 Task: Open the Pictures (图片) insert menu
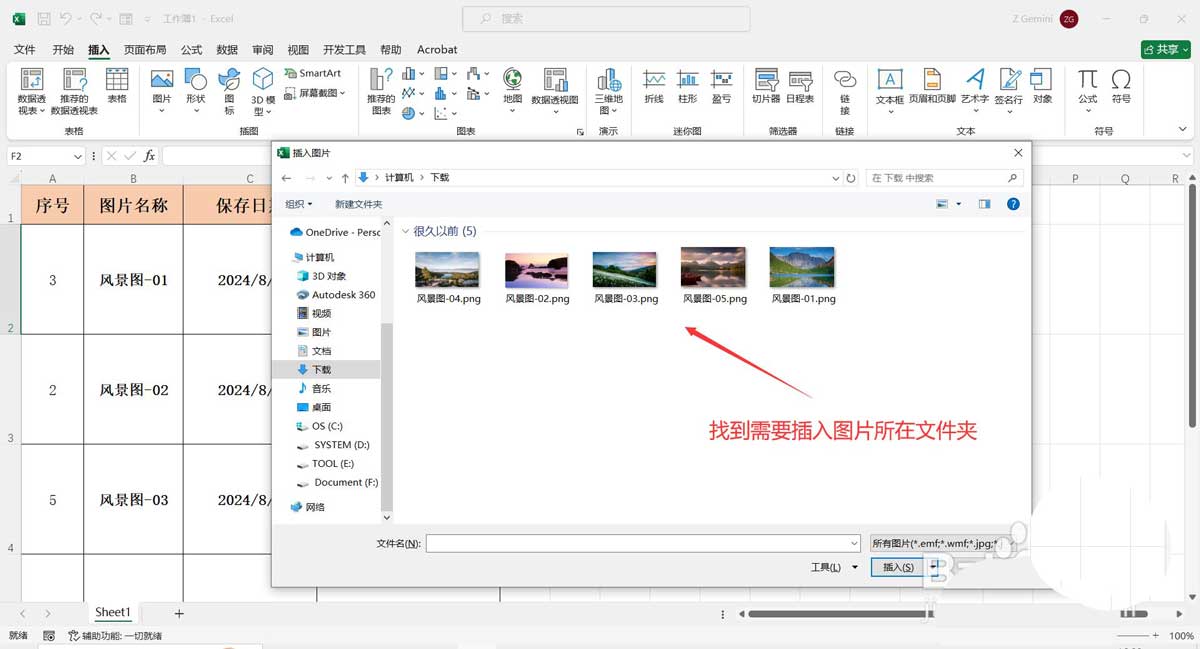[162, 91]
